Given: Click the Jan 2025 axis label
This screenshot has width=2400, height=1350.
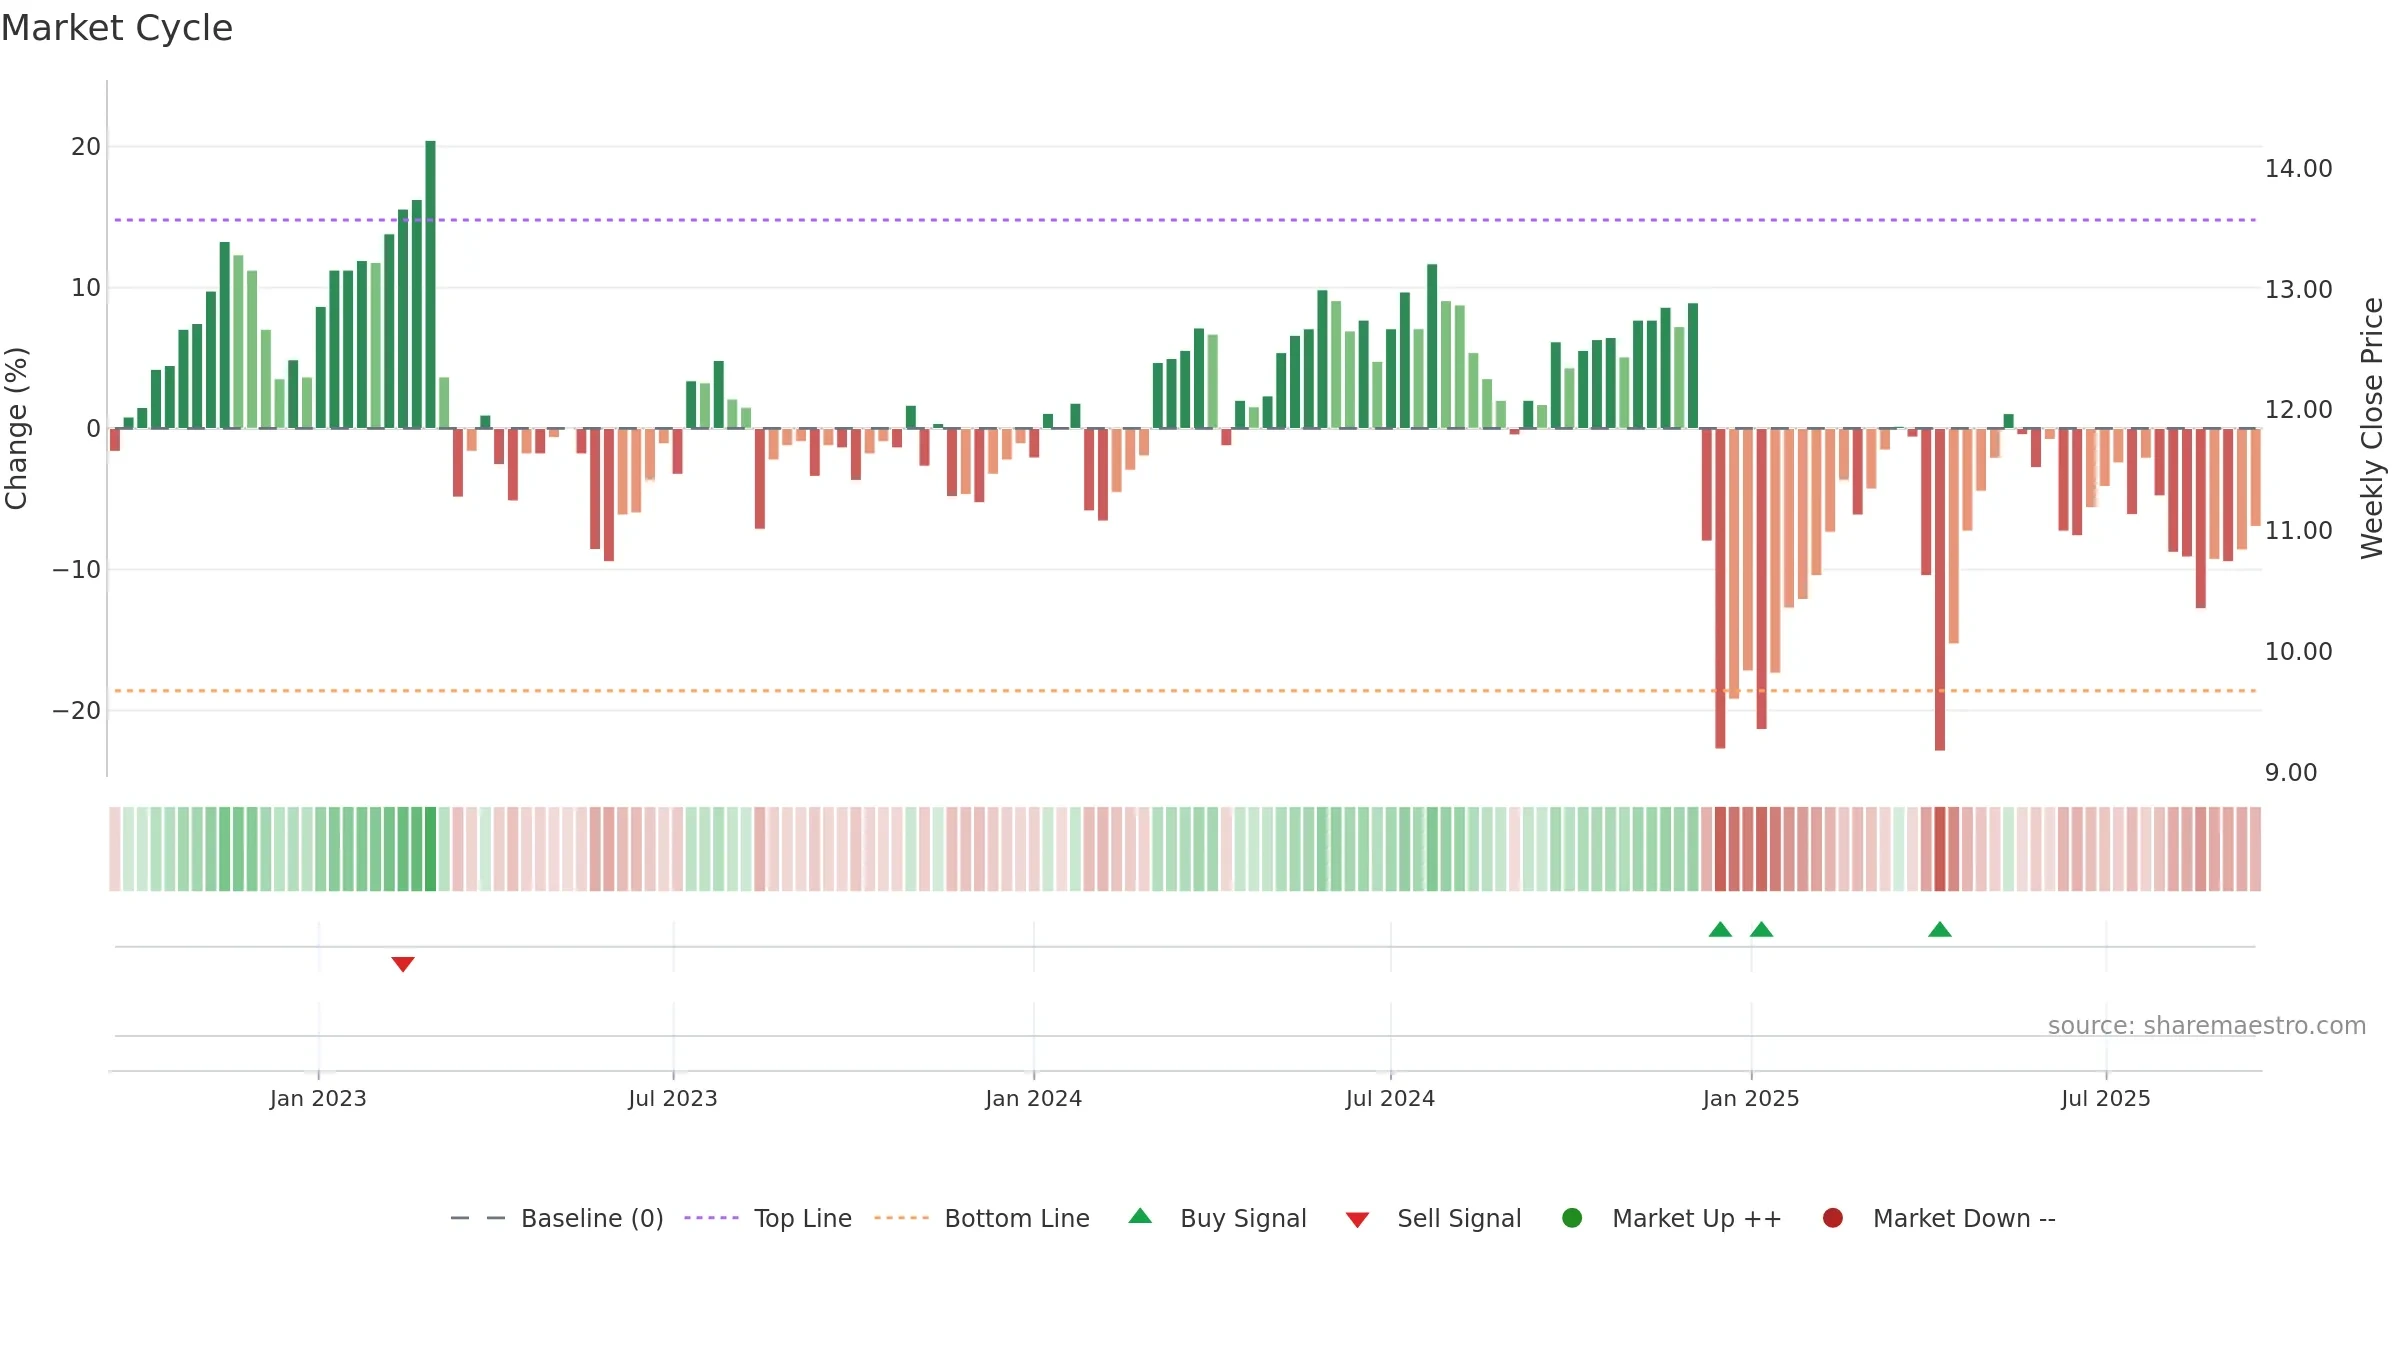Looking at the screenshot, I should [x=1751, y=1098].
